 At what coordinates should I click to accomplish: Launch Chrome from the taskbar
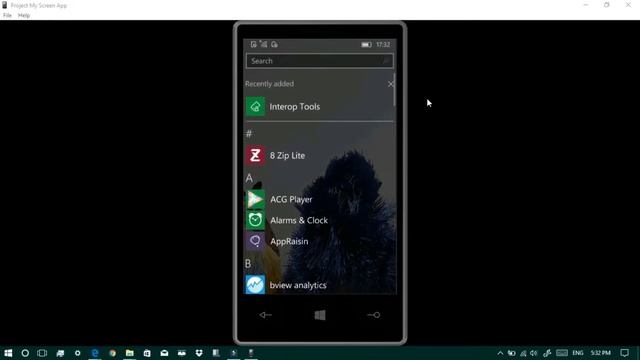click(x=113, y=353)
